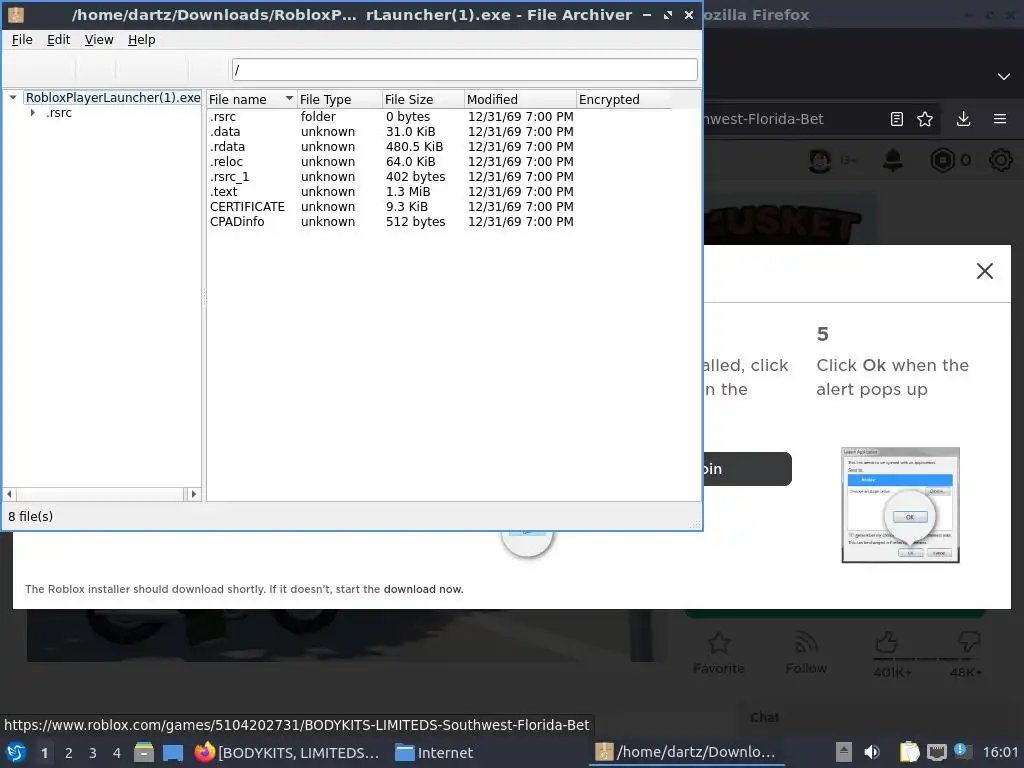
Task: Bookmark the page with the star icon
Action: coord(925,119)
